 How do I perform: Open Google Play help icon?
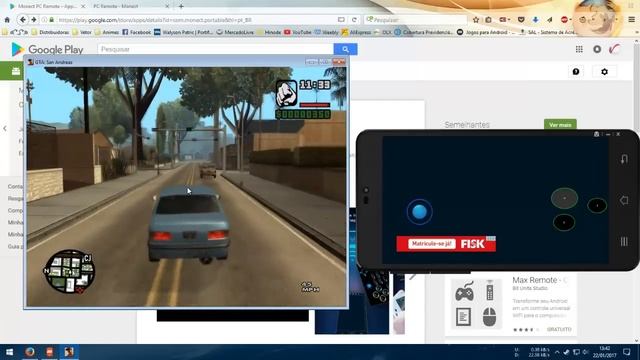coord(576,72)
